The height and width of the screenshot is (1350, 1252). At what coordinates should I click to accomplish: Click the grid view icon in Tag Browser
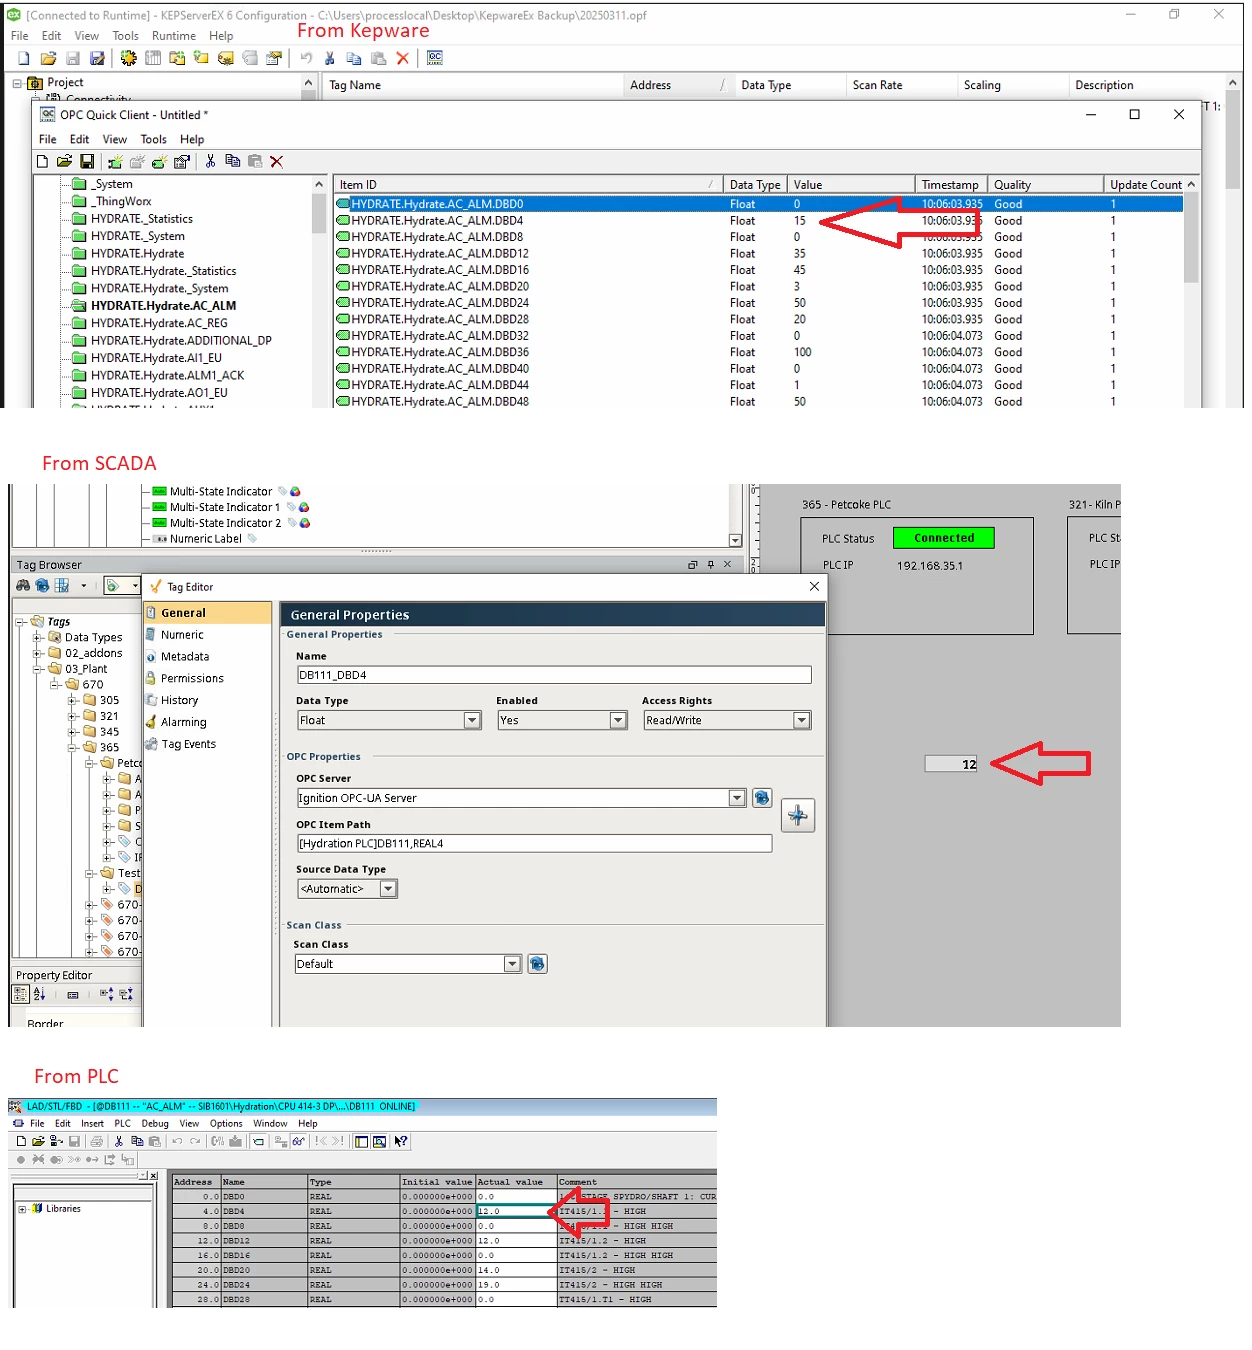click(x=61, y=585)
